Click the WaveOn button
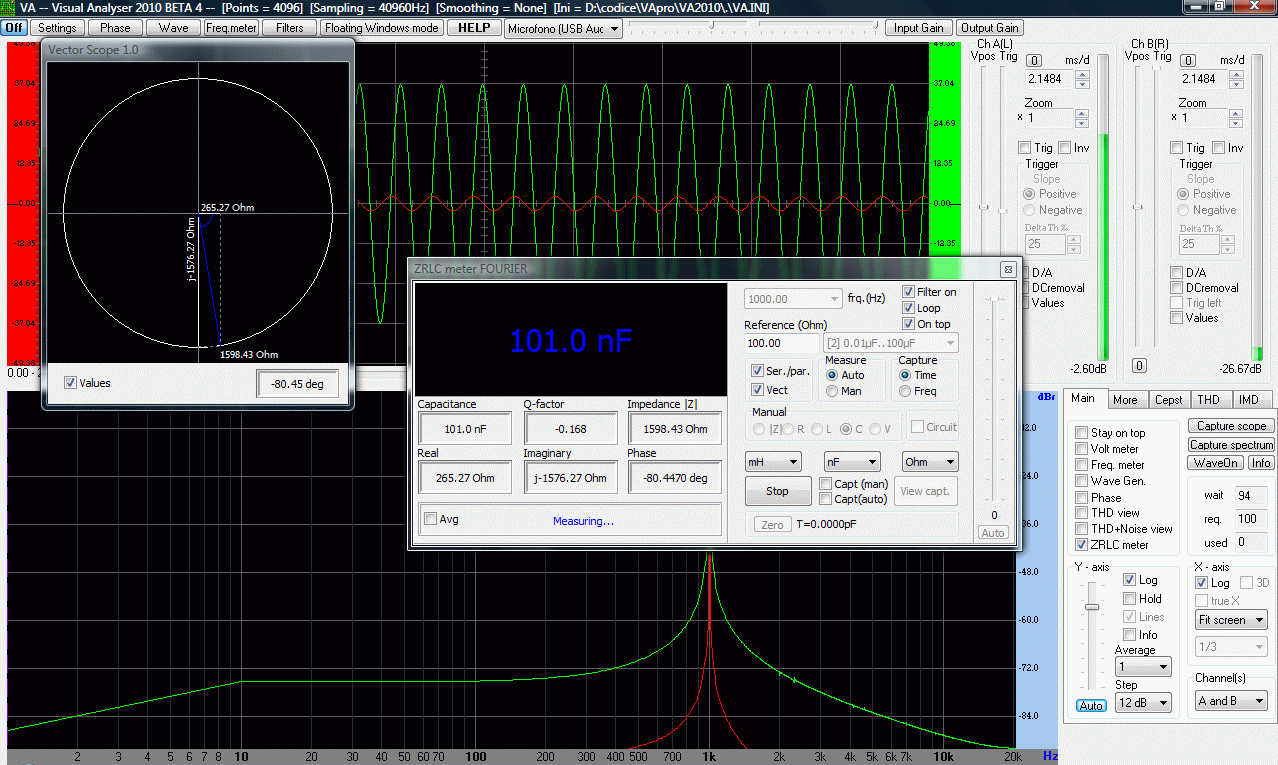1278x765 pixels. (x=1215, y=463)
